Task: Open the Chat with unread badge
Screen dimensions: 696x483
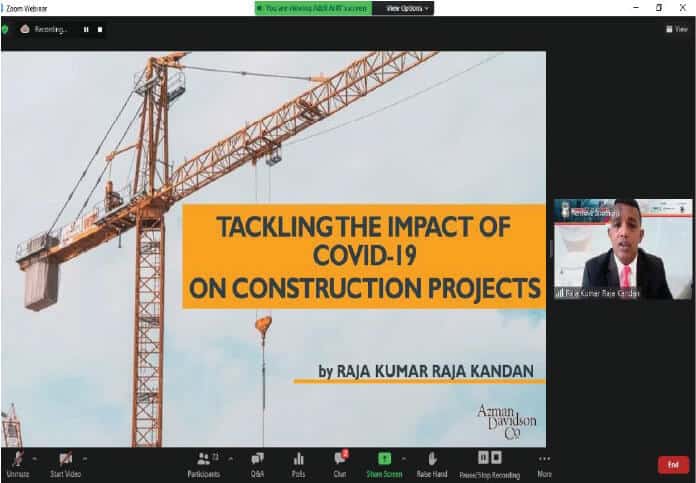Action: 340,465
